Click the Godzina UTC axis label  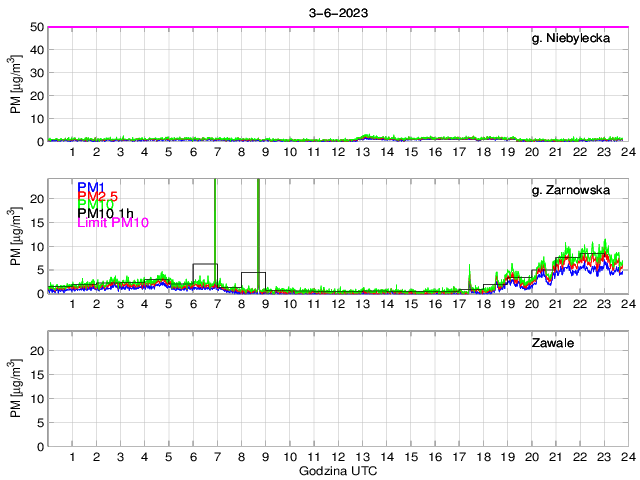tap(336, 470)
